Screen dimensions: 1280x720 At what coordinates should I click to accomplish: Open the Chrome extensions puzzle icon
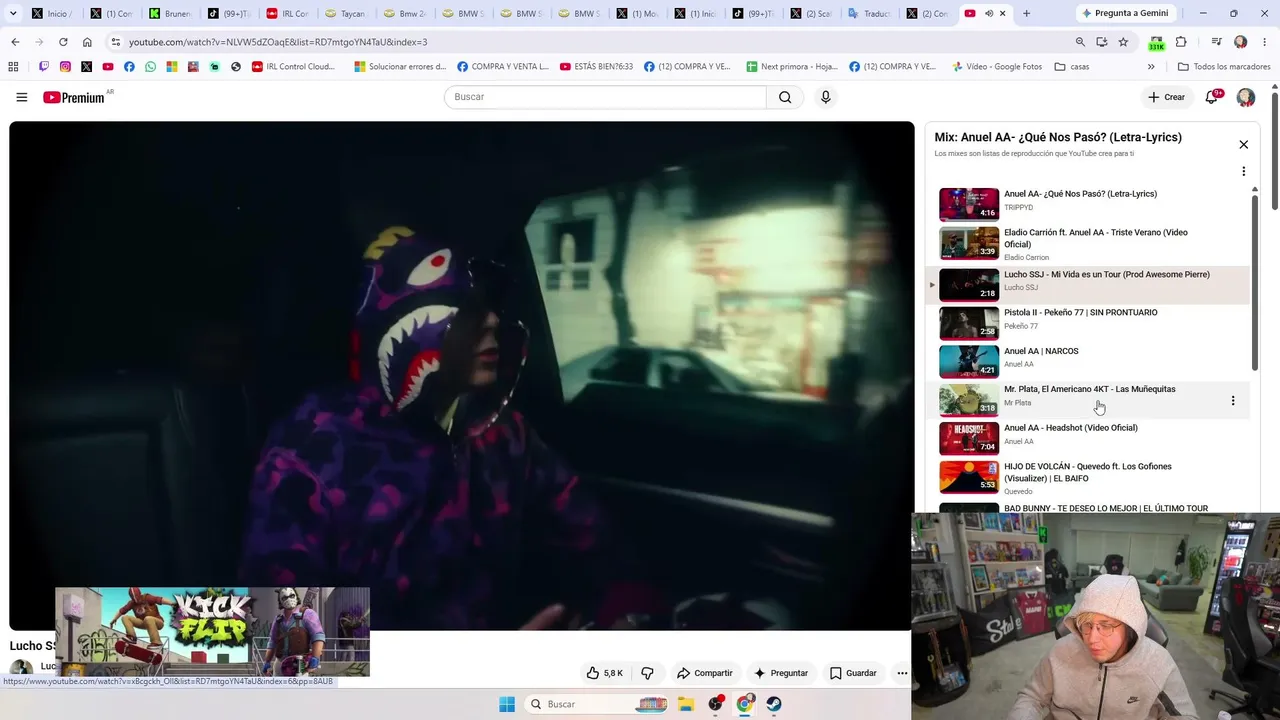click(1181, 42)
